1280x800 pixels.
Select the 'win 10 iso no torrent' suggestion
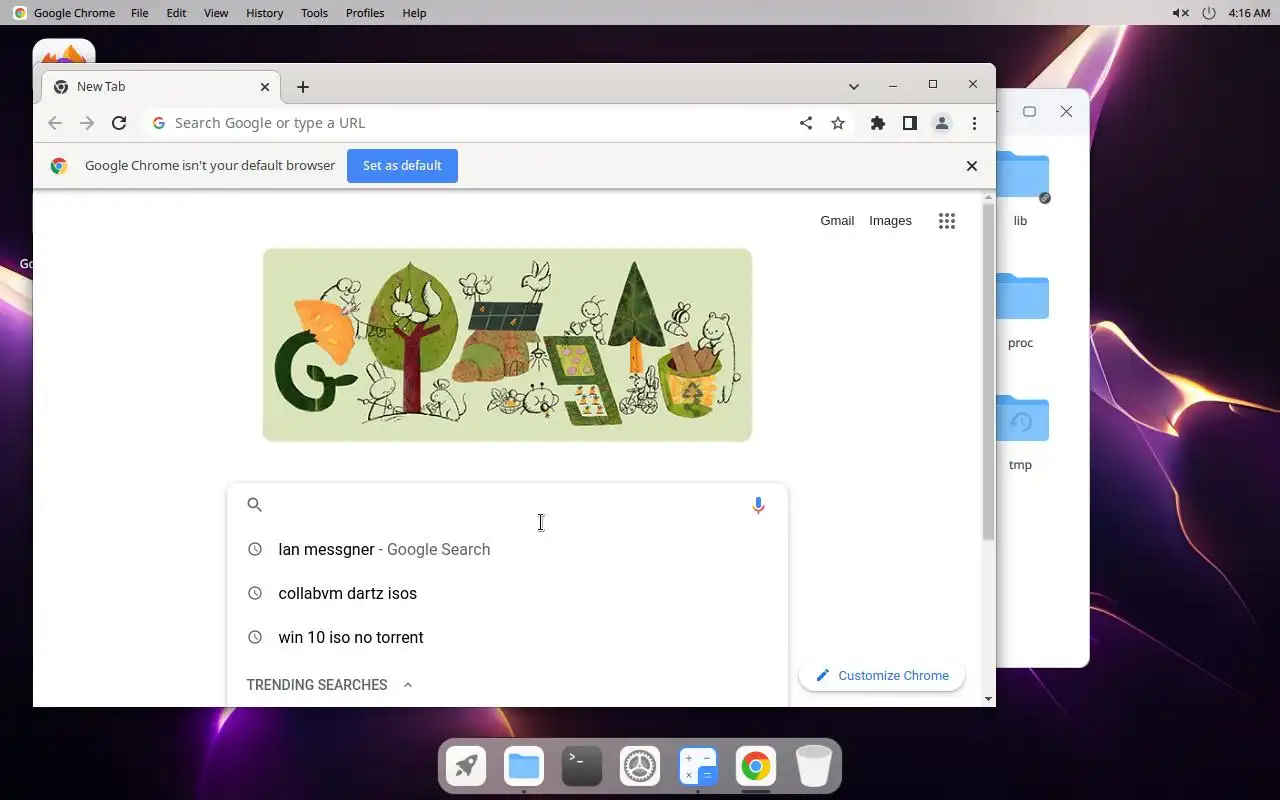click(507, 637)
